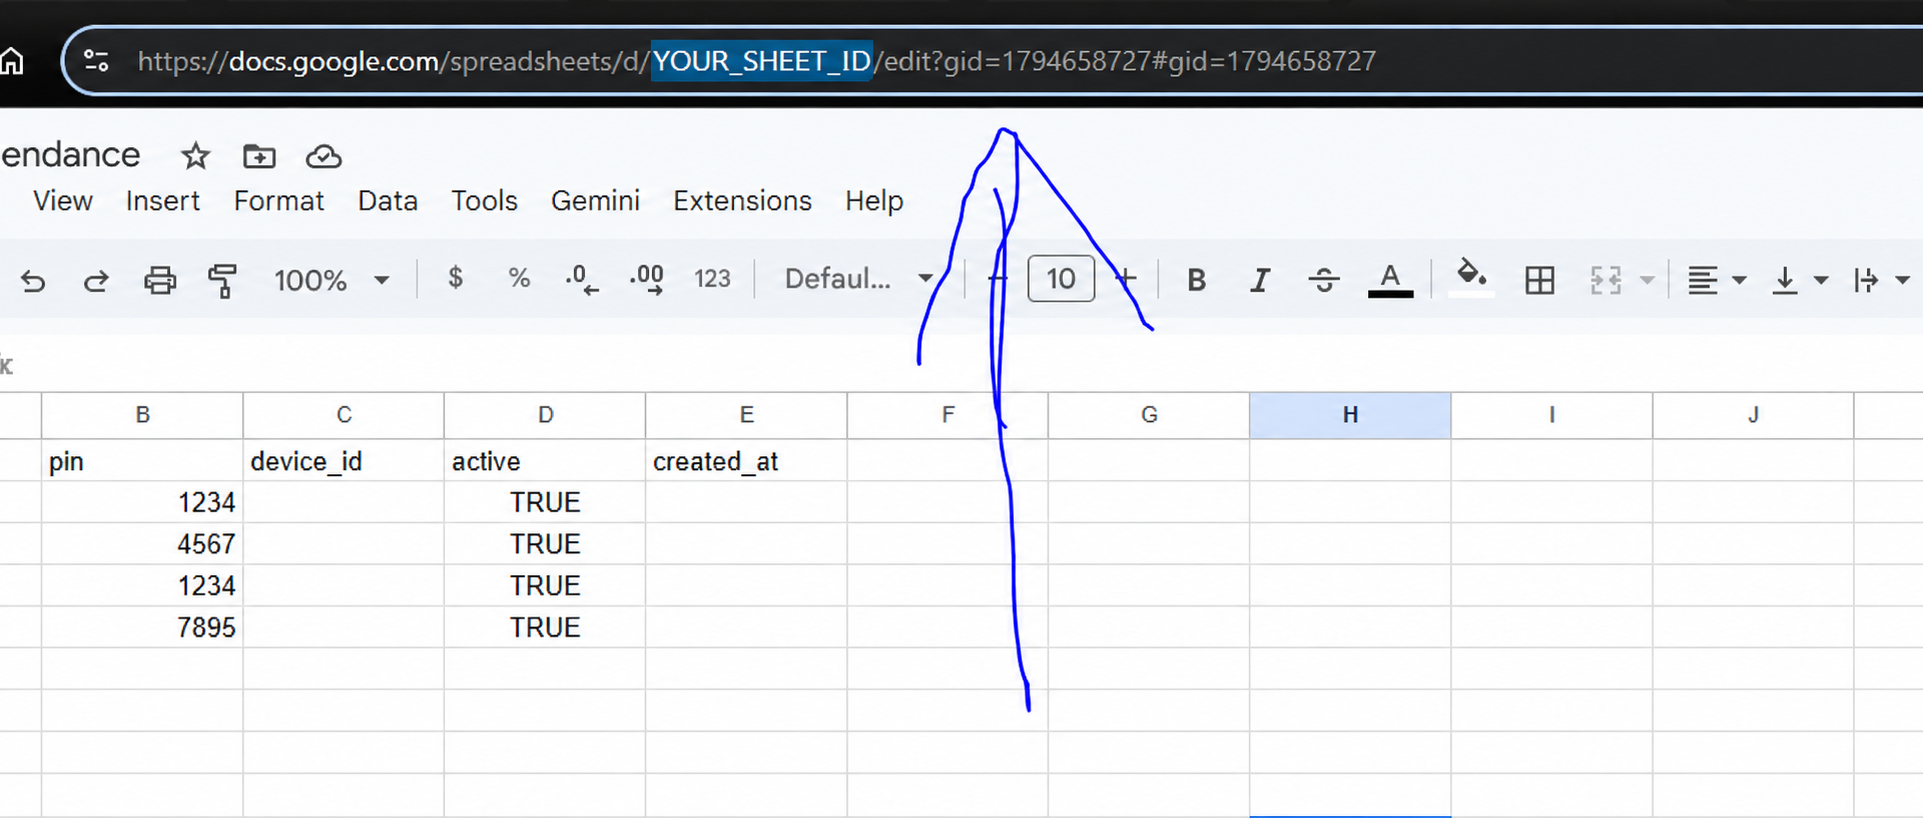Open the View menu
This screenshot has width=1923, height=818.
point(63,201)
